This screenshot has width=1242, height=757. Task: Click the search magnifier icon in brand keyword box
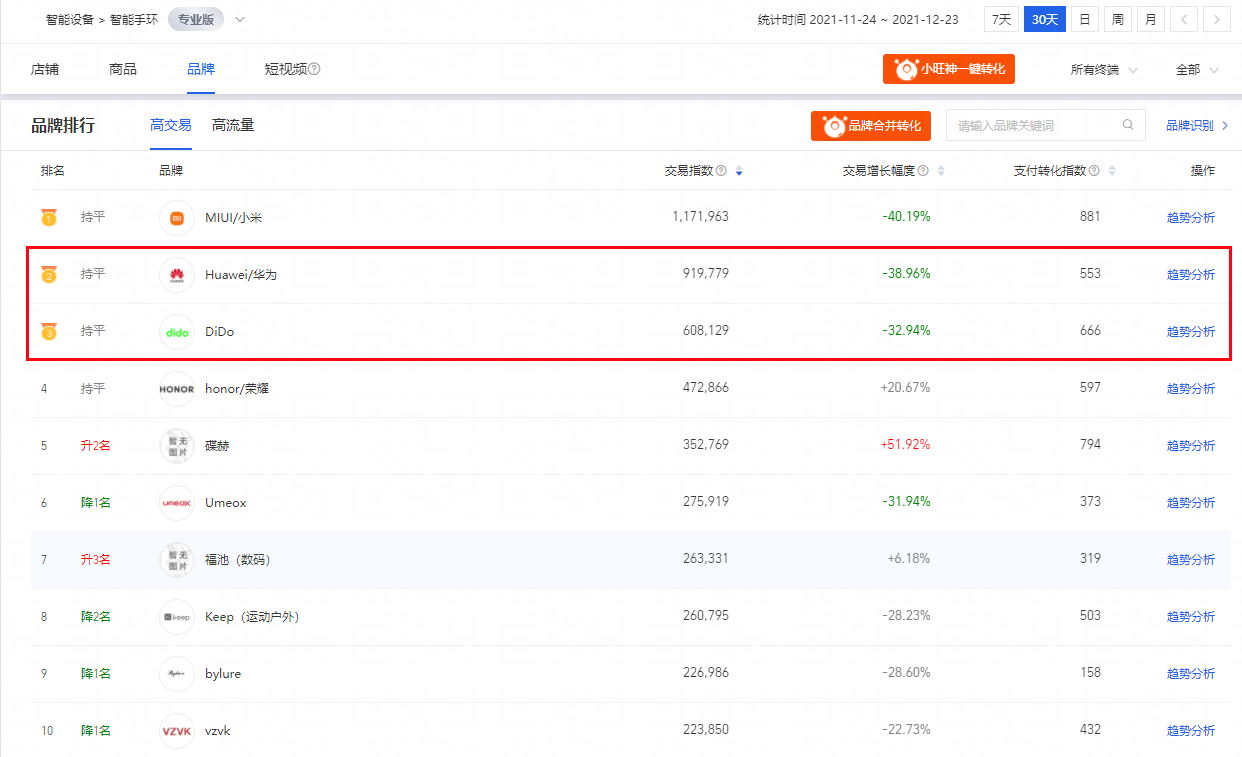tap(1128, 125)
